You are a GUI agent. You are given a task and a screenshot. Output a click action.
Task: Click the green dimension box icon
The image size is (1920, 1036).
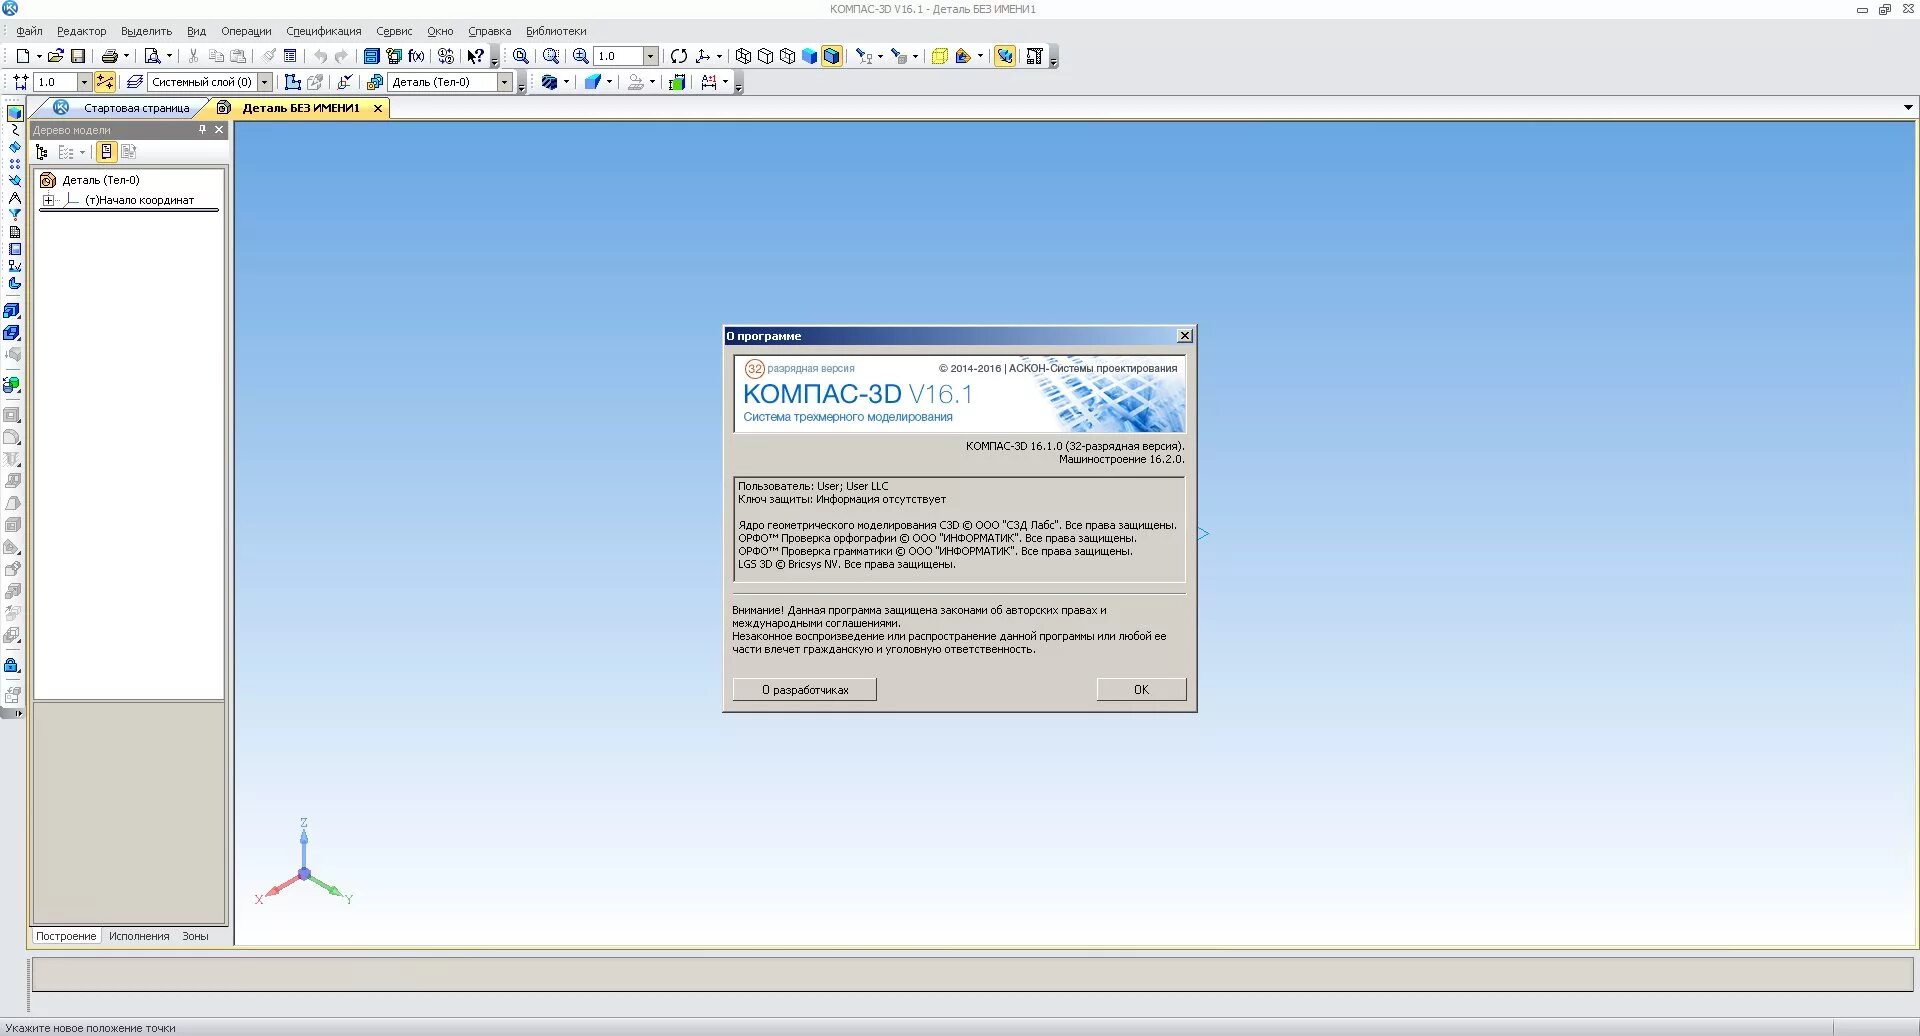point(677,82)
